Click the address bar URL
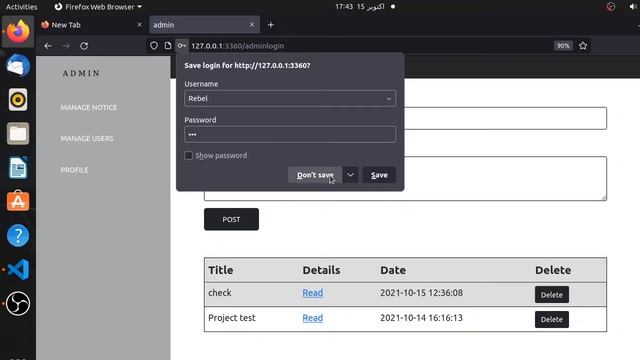 [x=238, y=46]
